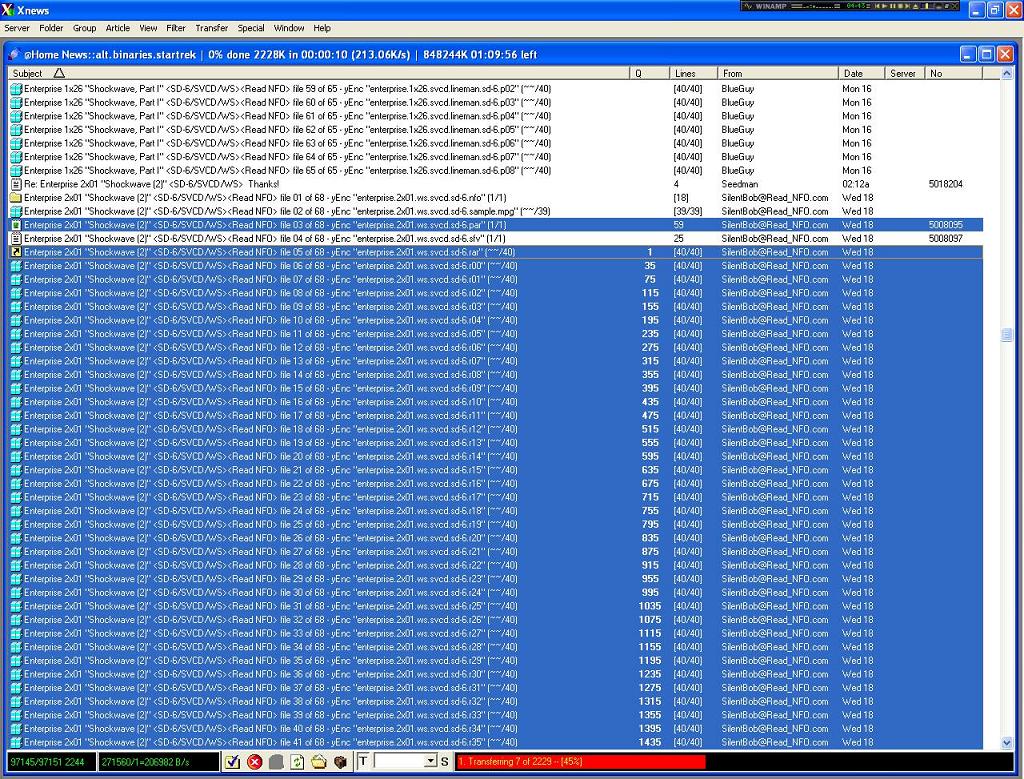
Task: Click the article icon for file 59 of 65
Action: tap(16, 89)
